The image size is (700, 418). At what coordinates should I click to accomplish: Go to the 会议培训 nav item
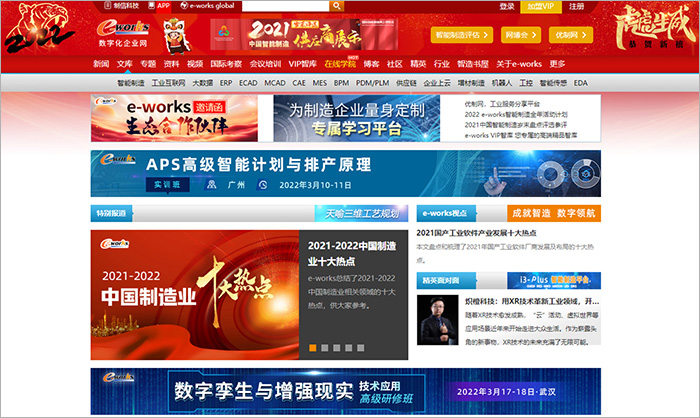(265, 64)
